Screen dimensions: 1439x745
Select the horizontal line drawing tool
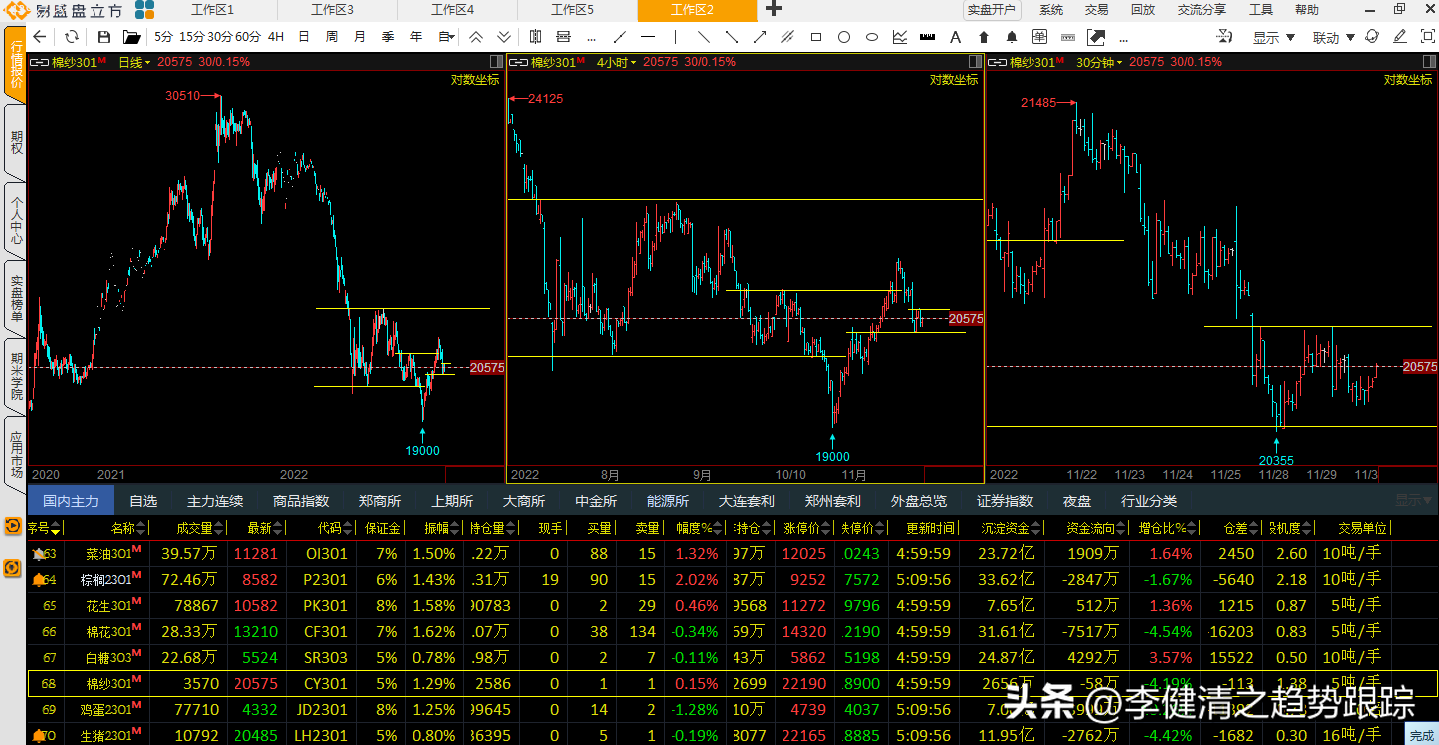click(648, 37)
